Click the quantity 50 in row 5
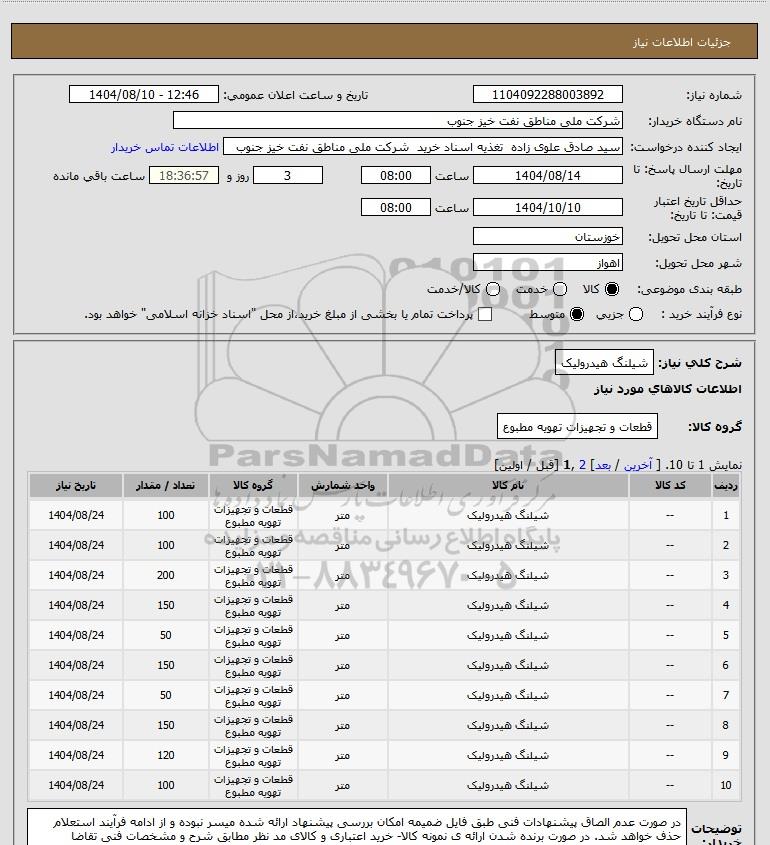The height and width of the screenshot is (845, 770). coord(165,636)
